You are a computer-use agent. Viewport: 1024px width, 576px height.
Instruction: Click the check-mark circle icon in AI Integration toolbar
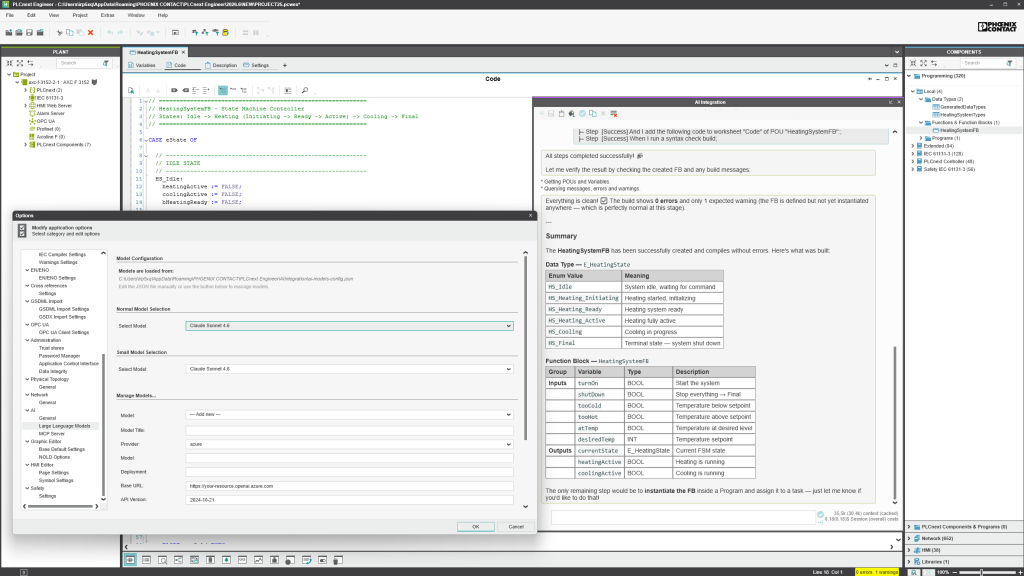[582, 114]
